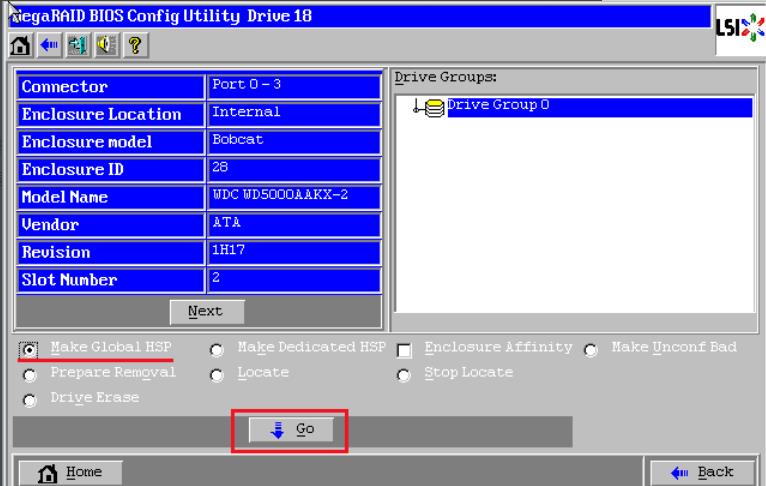Image resolution: width=766 pixels, height=486 pixels.
Task: Click the blue back arrow toolbar icon
Action: (49, 45)
